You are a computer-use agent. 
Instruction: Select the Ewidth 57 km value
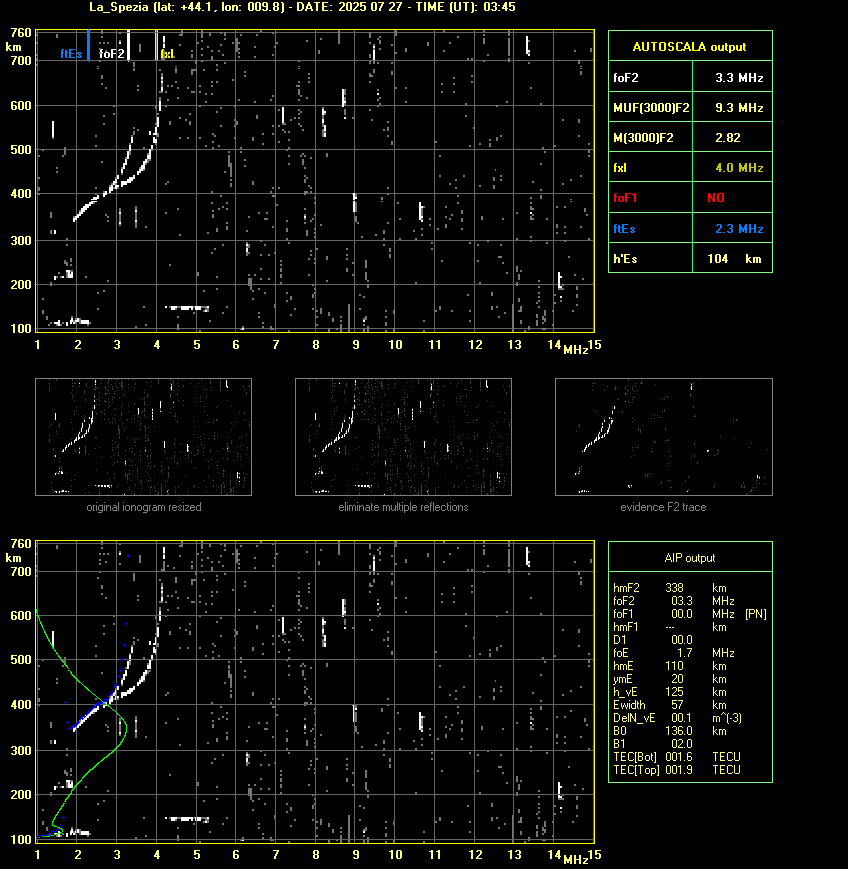677,705
